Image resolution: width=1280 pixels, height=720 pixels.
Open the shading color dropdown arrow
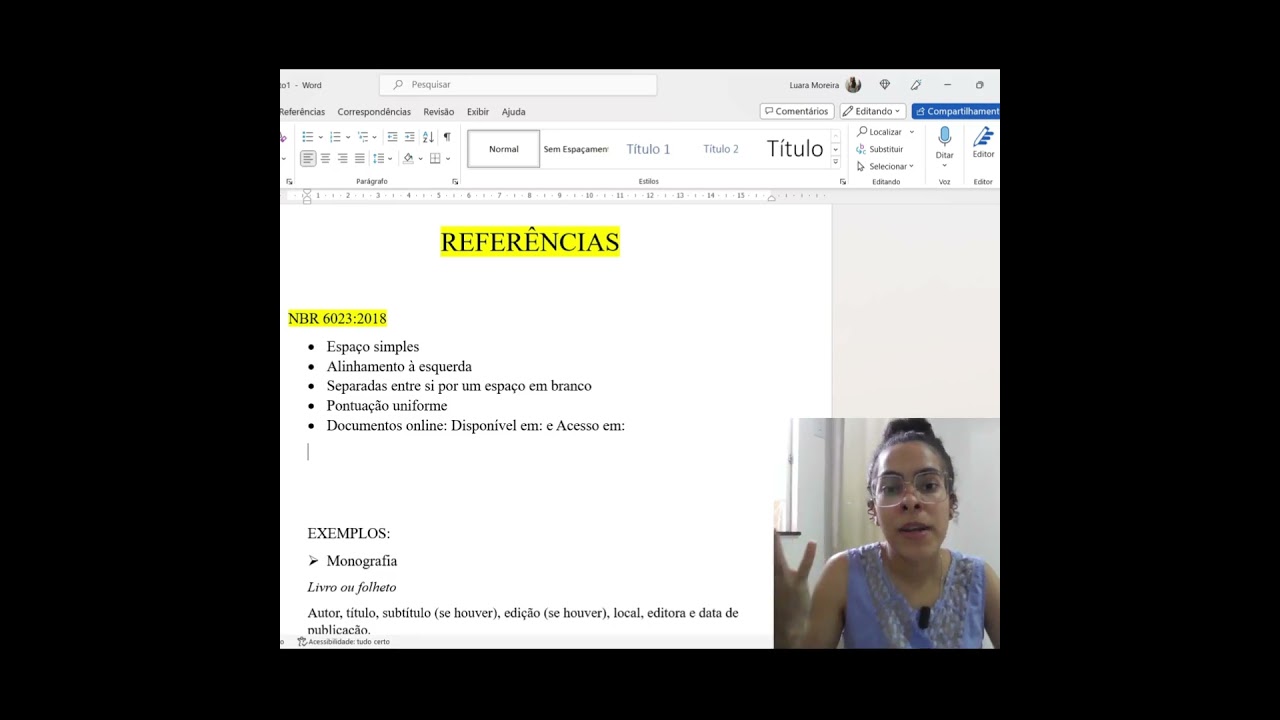[420, 158]
